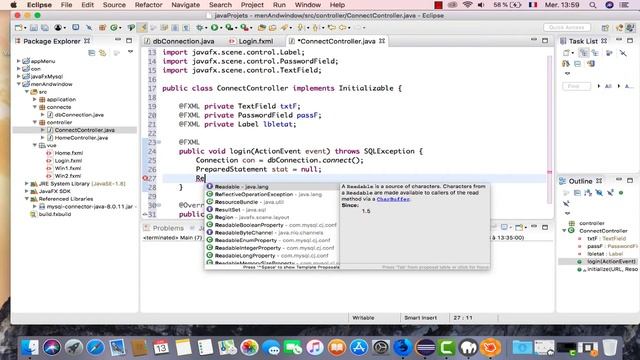
Task: Open the Project menu
Action: tap(252, 5)
